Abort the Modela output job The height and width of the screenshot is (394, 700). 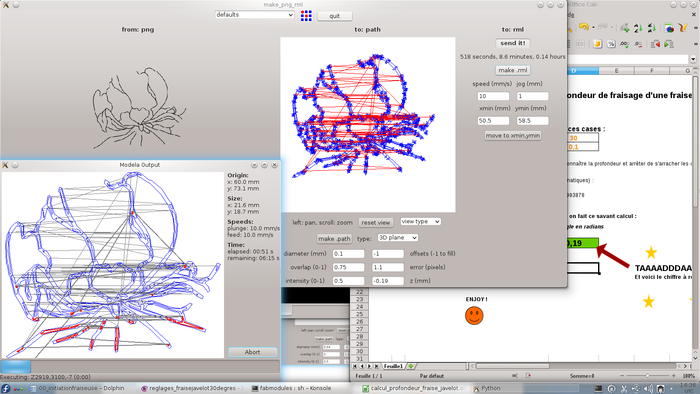point(252,352)
